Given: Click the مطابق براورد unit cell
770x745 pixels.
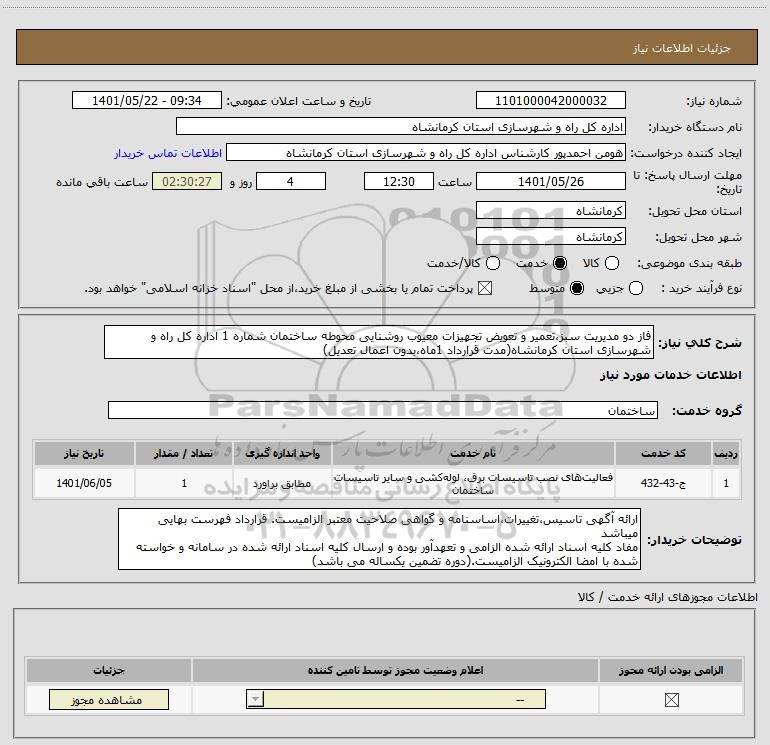Looking at the screenshot, I should [x=282, y=483].
